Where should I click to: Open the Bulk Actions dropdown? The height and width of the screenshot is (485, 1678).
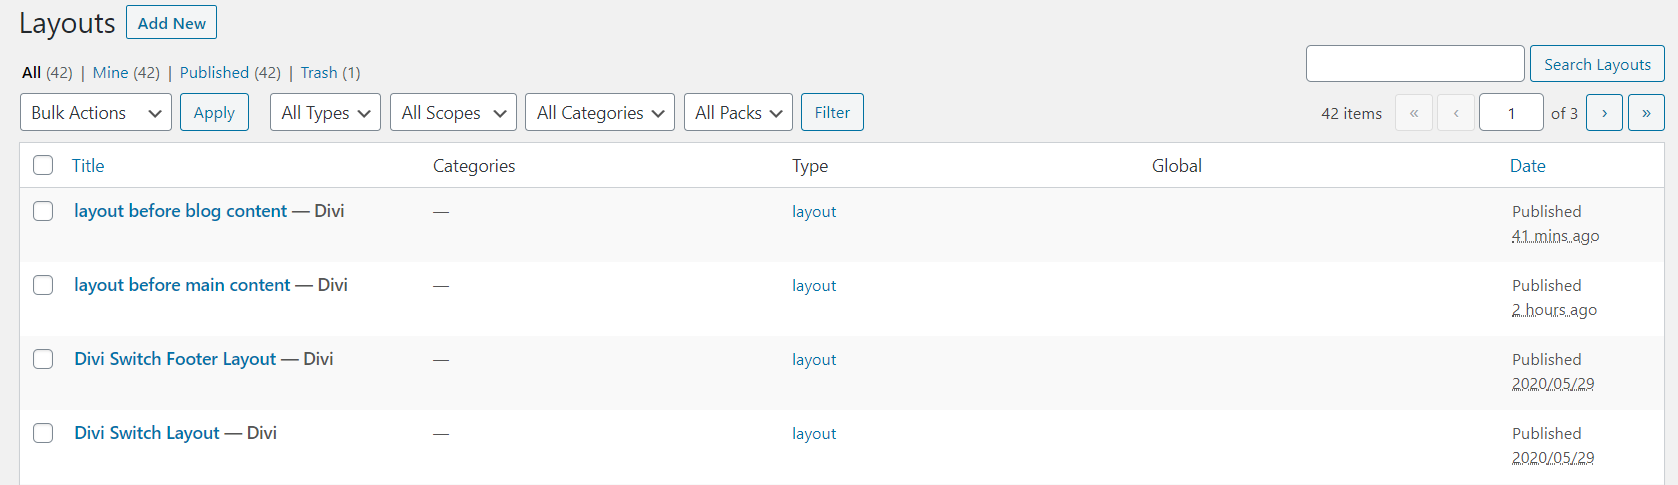click(x=96, y=112)
